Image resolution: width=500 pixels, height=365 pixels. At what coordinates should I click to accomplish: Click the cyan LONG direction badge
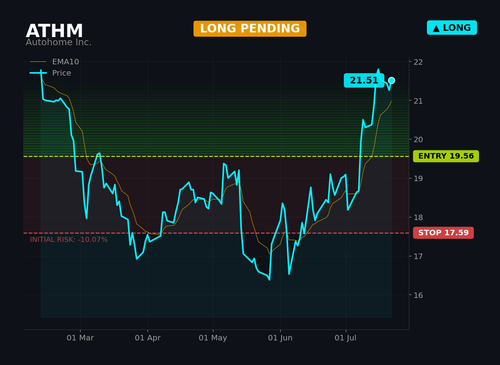[x=452, y=28]
